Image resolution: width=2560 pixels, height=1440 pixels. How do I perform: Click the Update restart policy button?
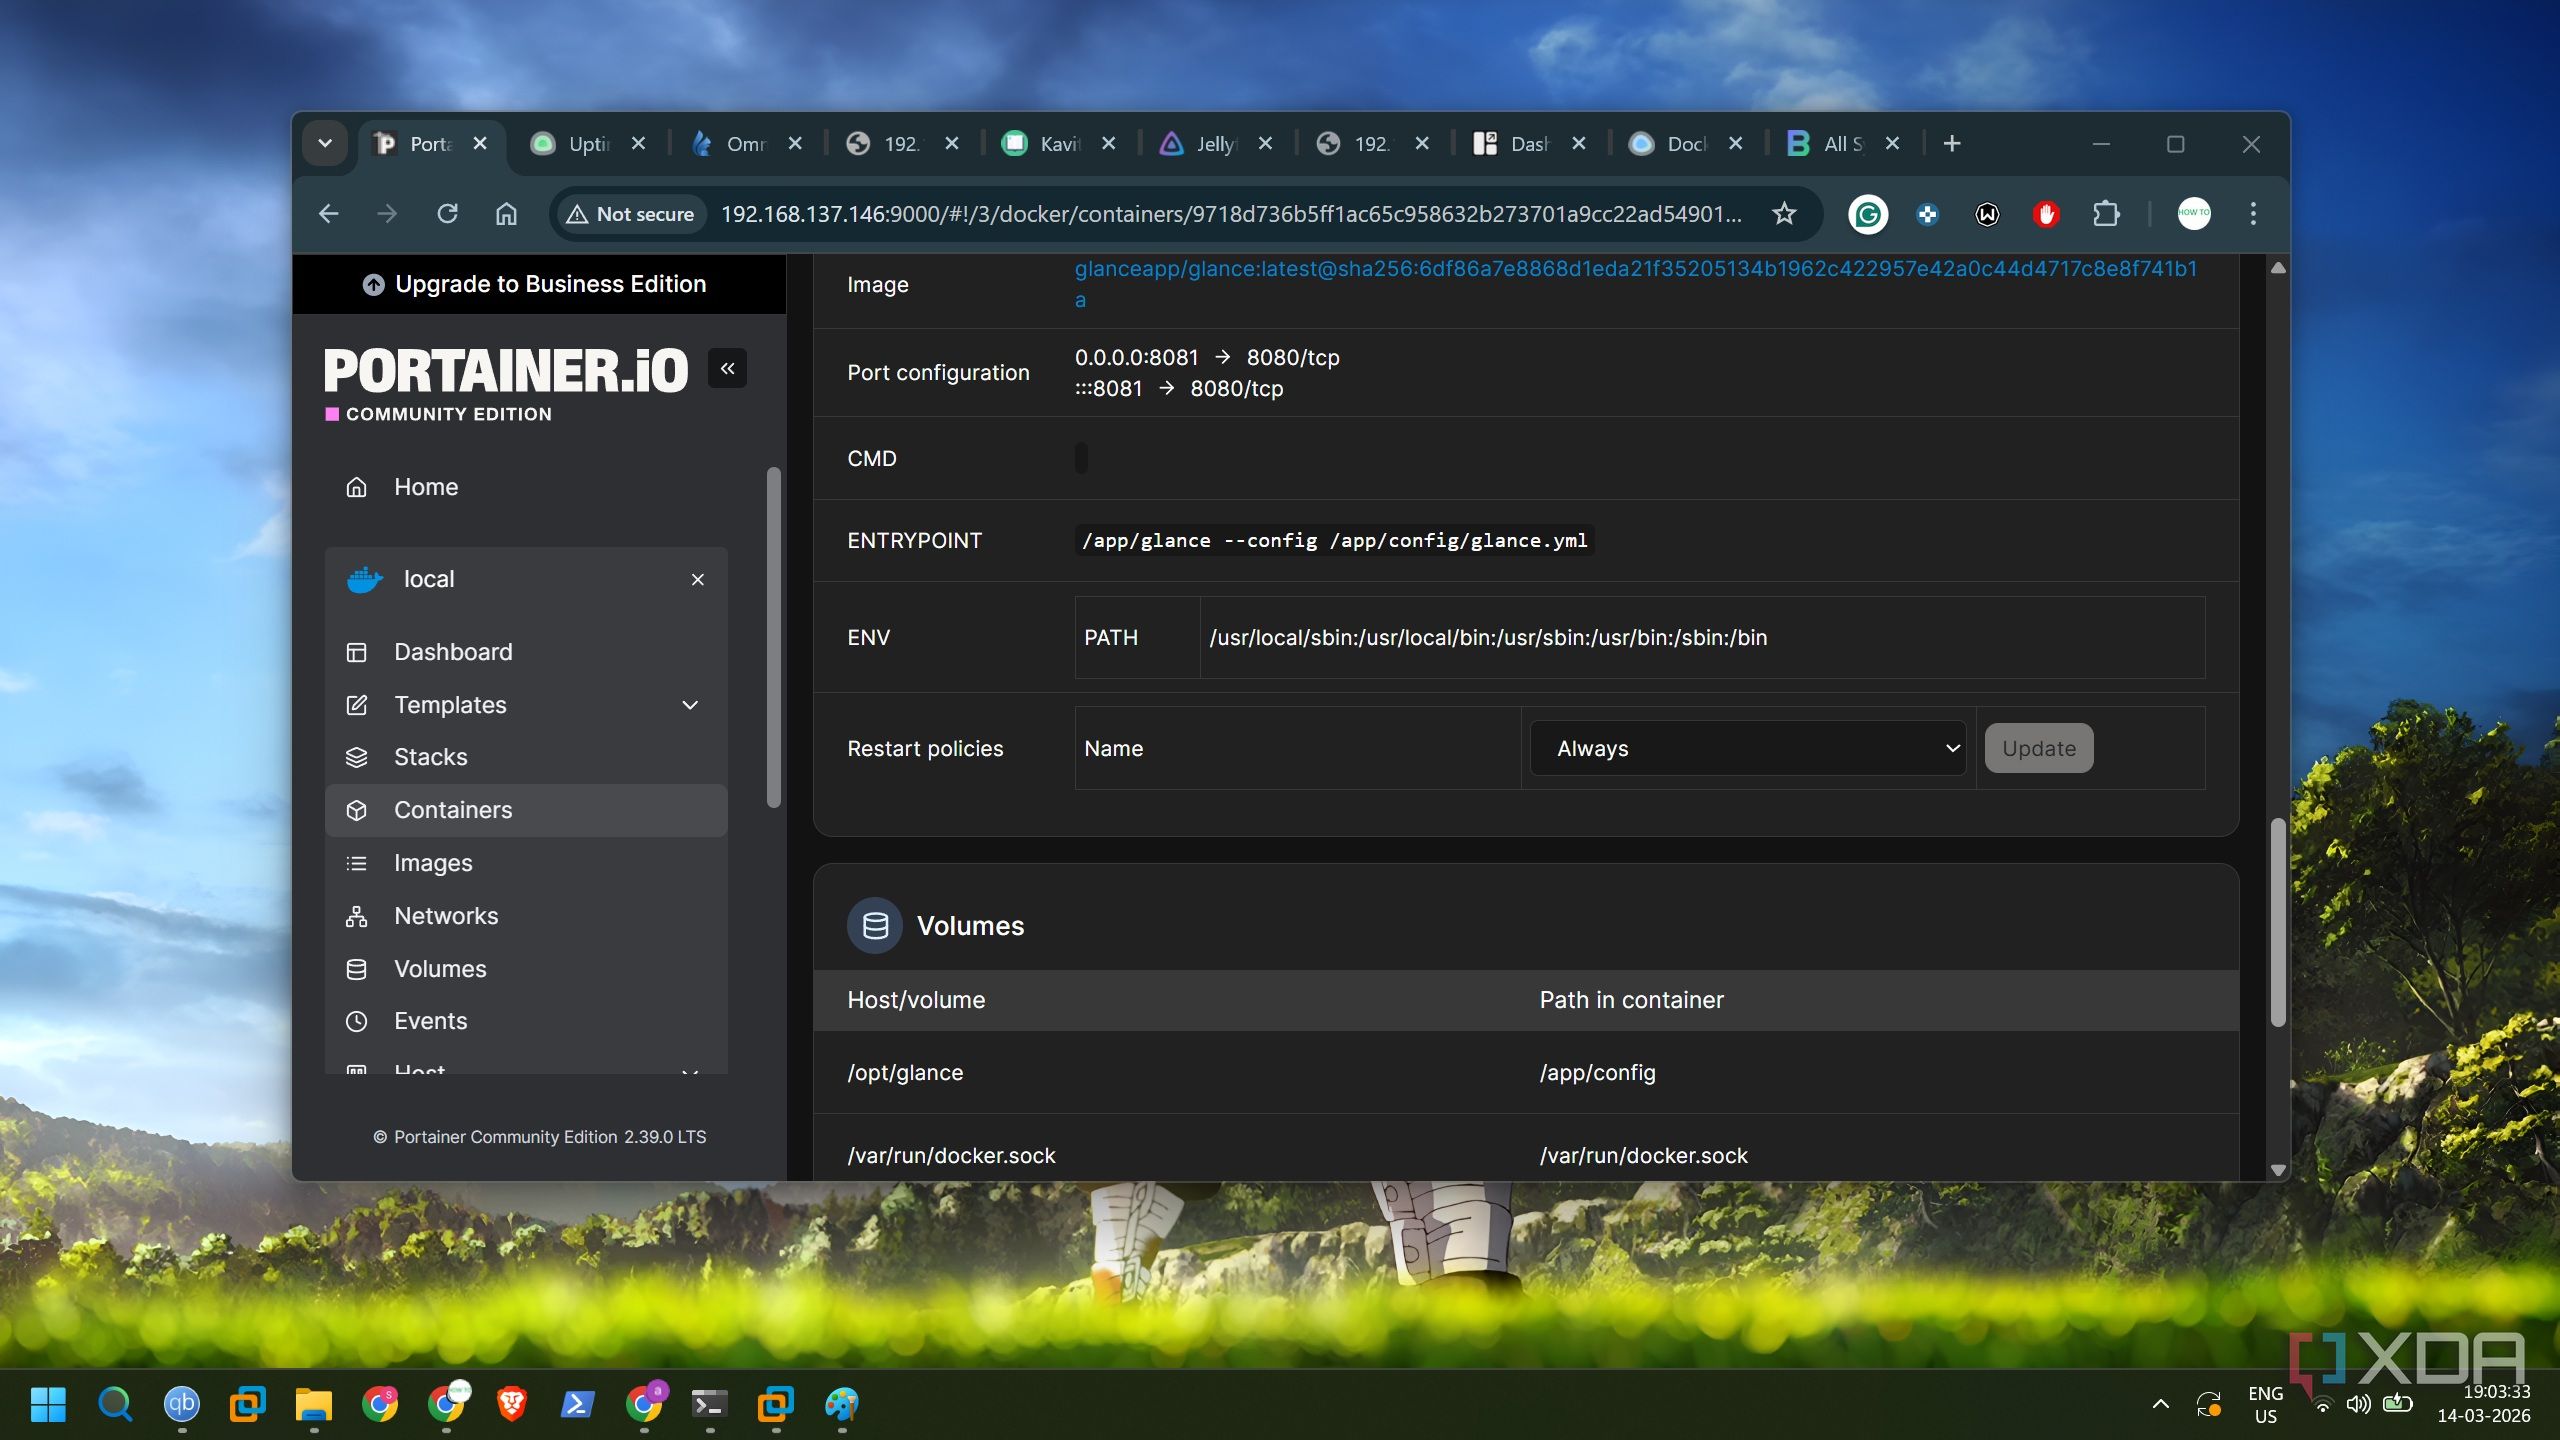click(x=2038, y=748)
